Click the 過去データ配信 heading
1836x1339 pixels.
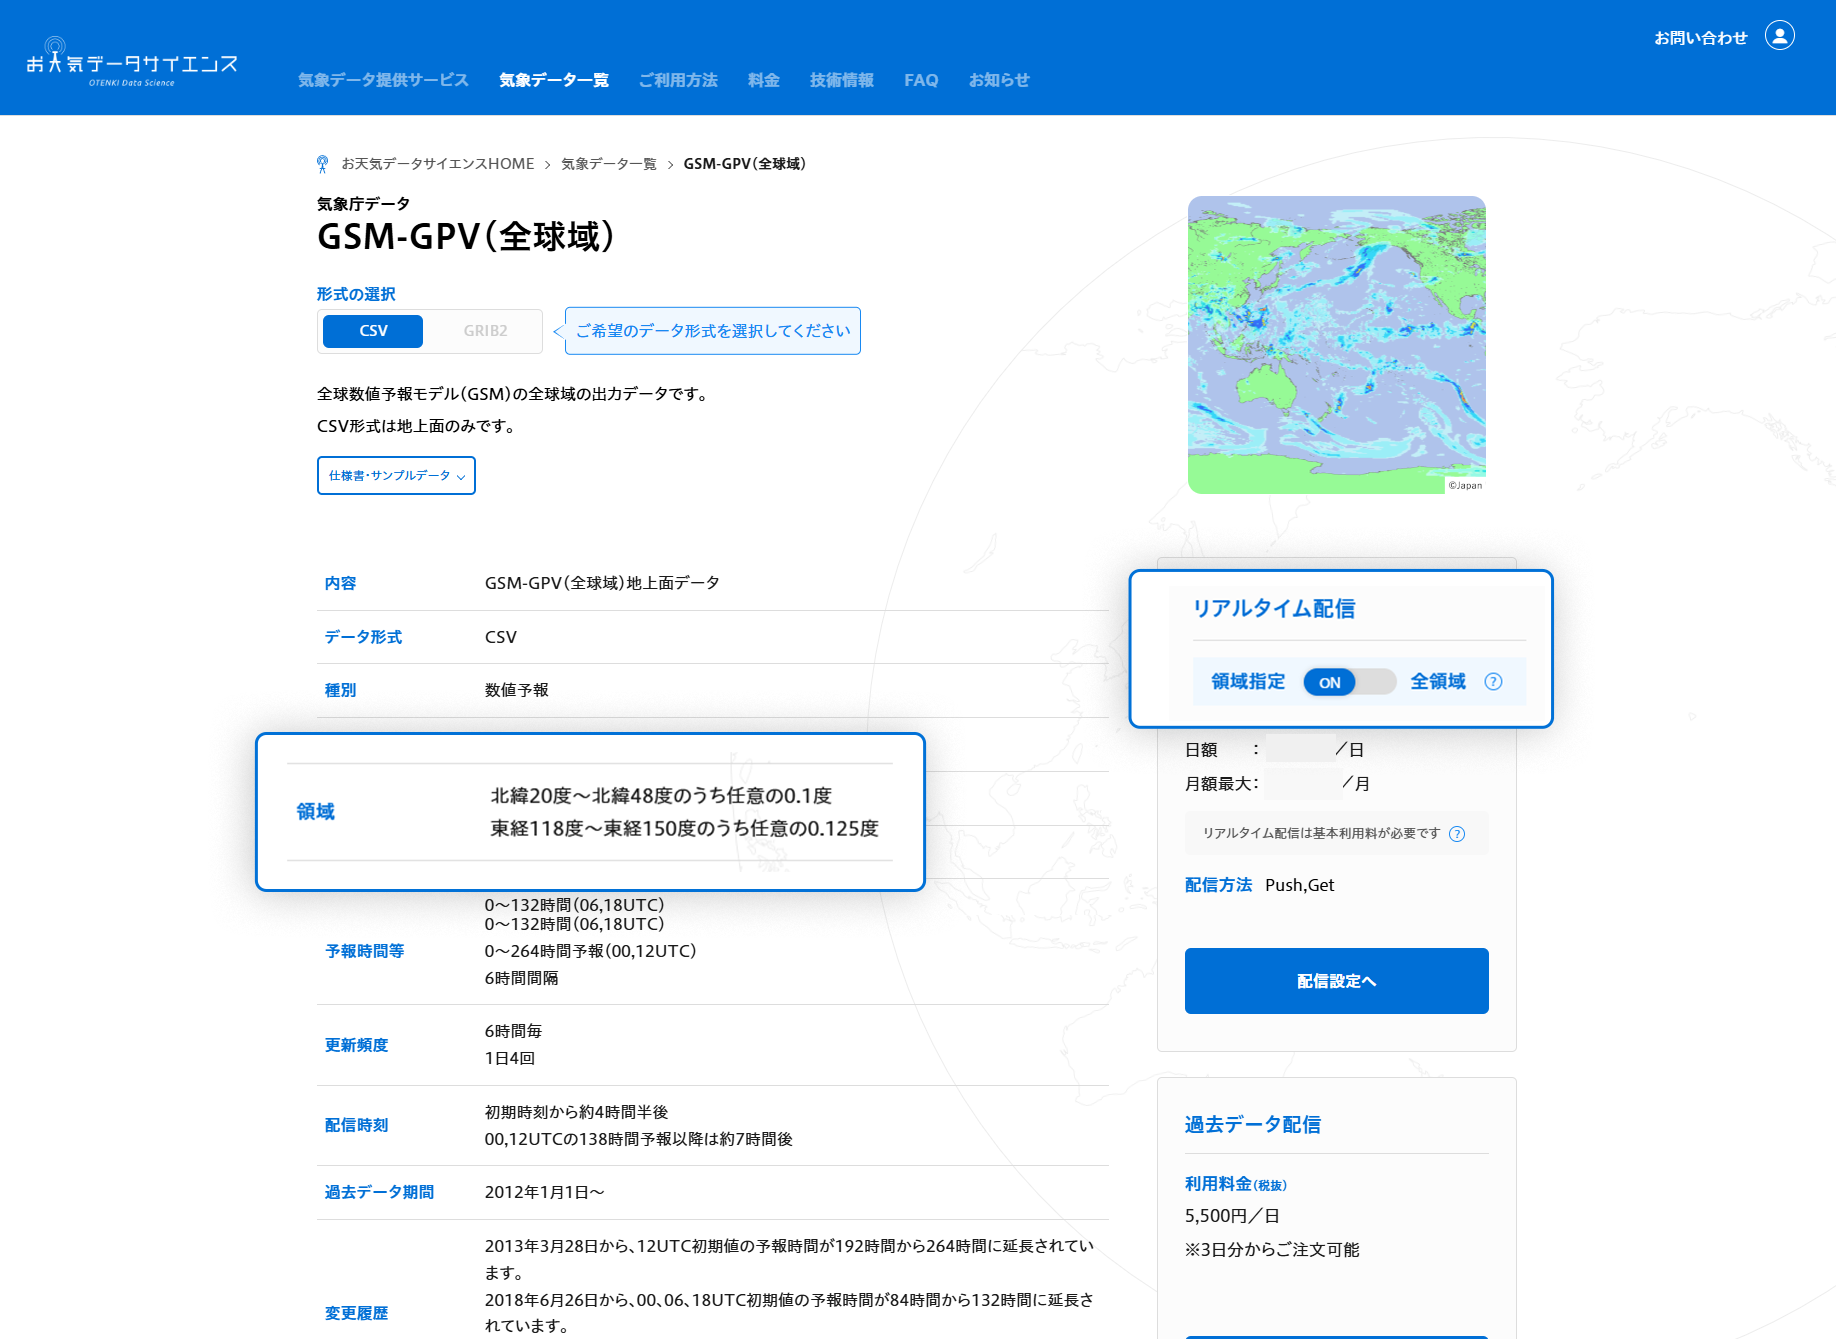coord(1252,1125)
